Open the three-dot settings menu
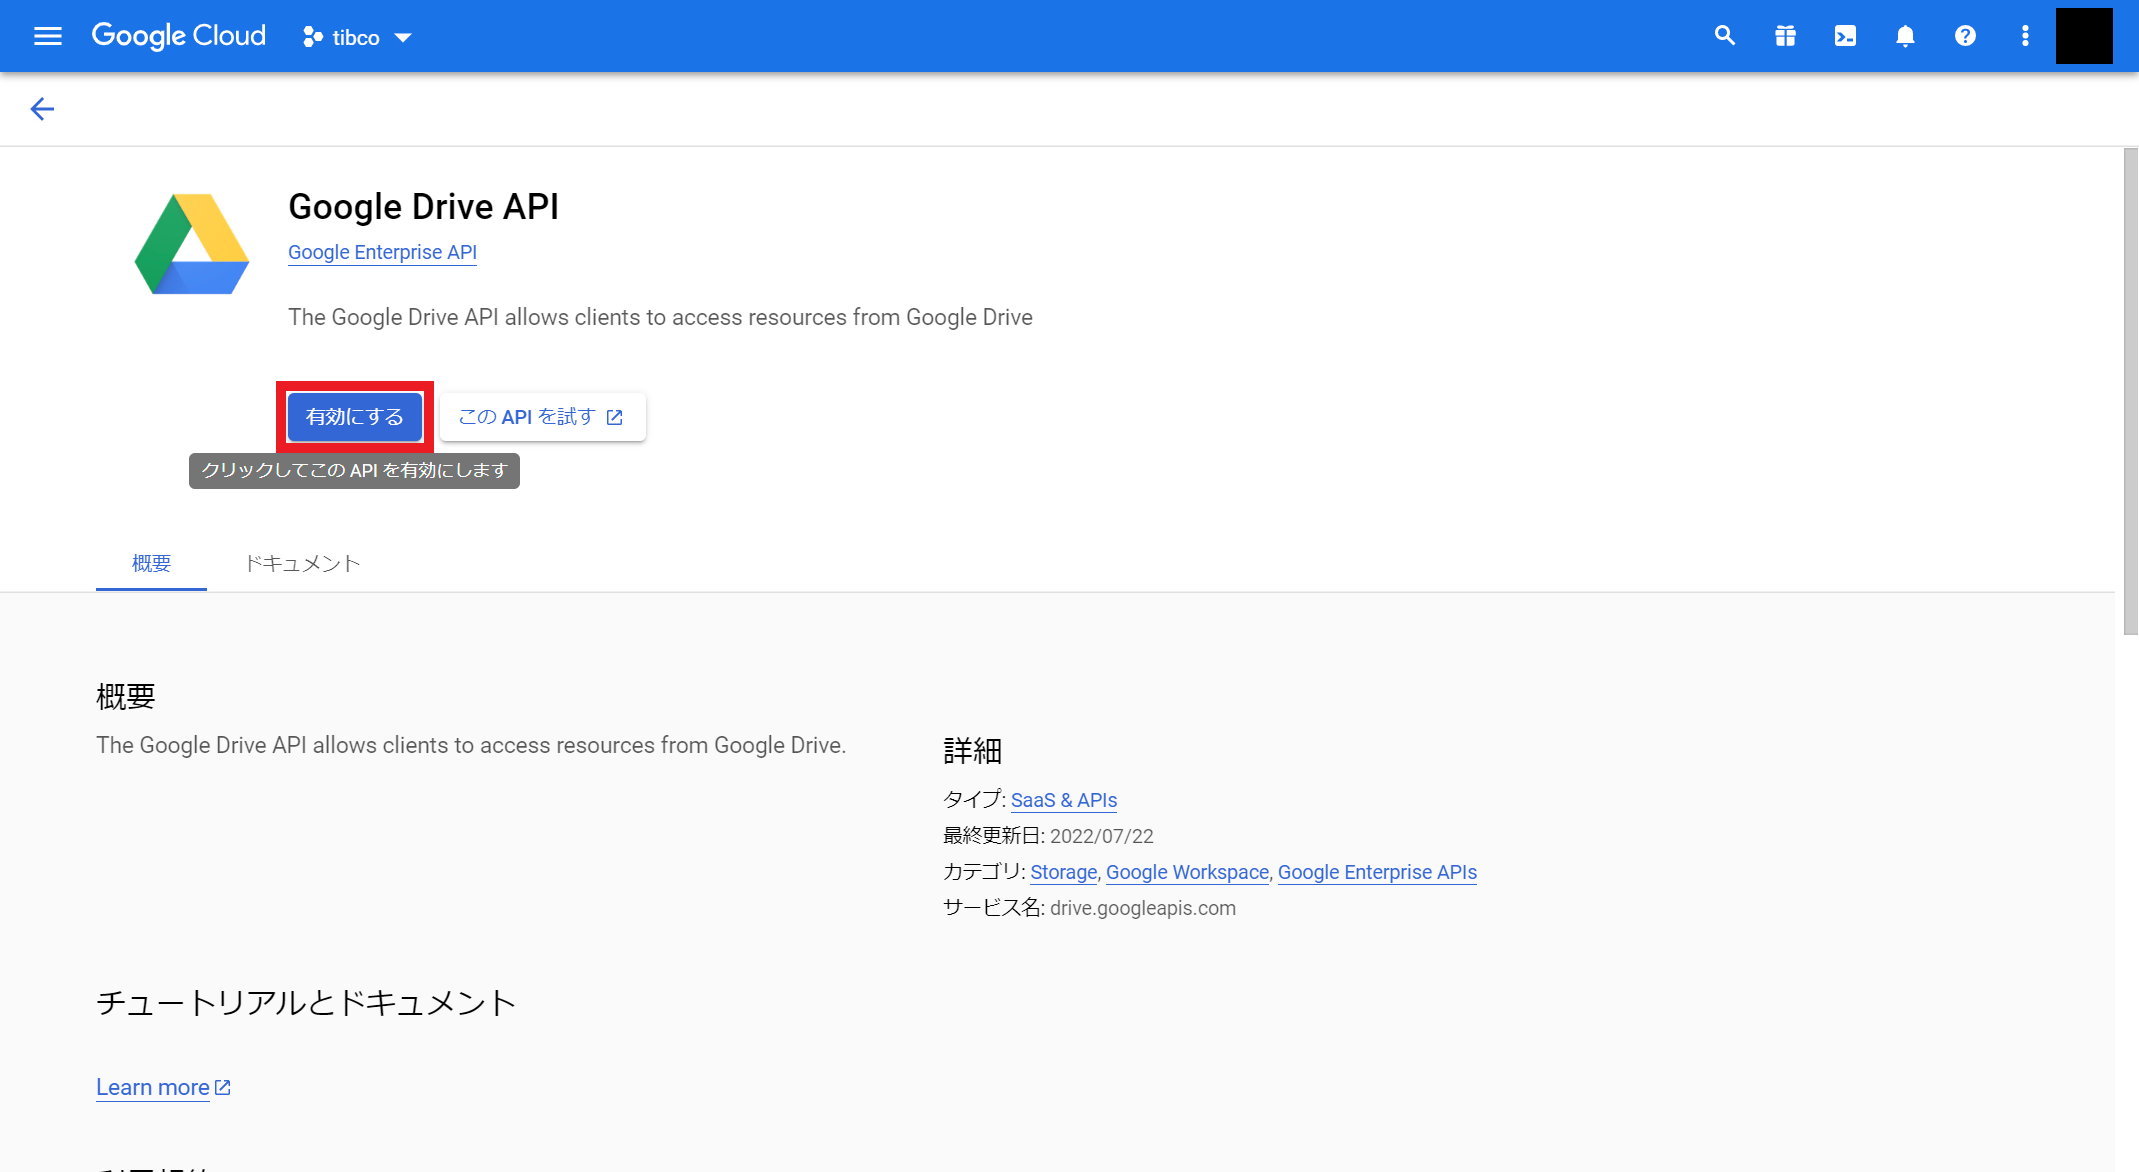Image resolution: width=2139 pixels, height=1172 pixels. click(x=2025, y=37)
